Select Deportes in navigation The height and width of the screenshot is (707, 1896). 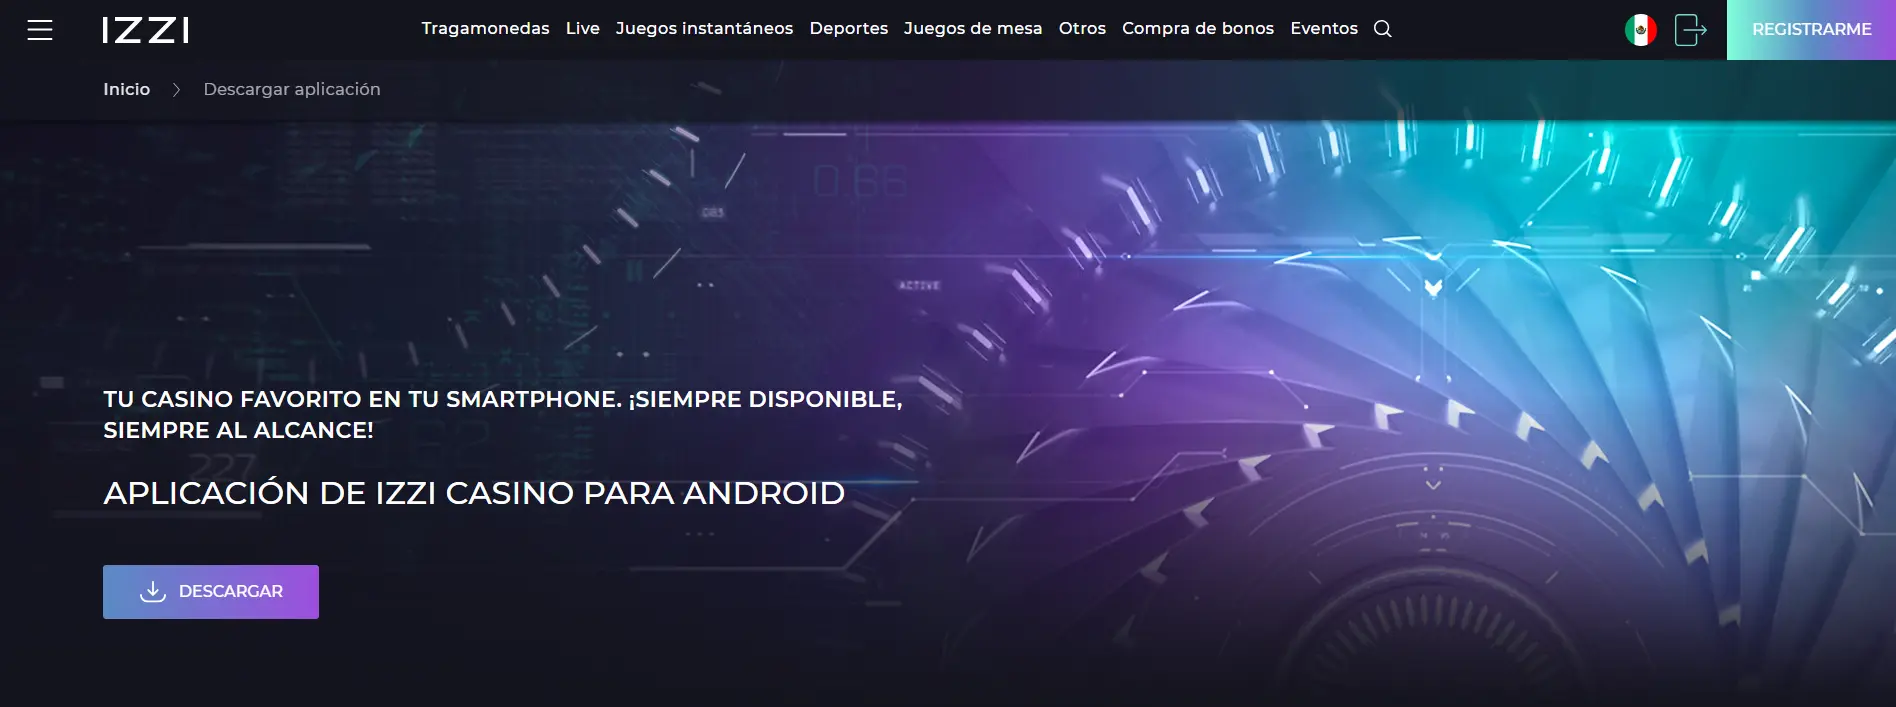click(849, 29)
